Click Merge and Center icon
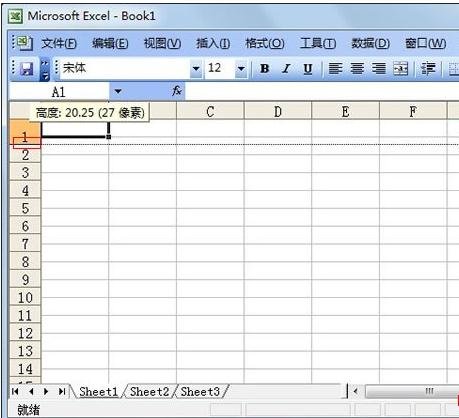 coord(401,69)
